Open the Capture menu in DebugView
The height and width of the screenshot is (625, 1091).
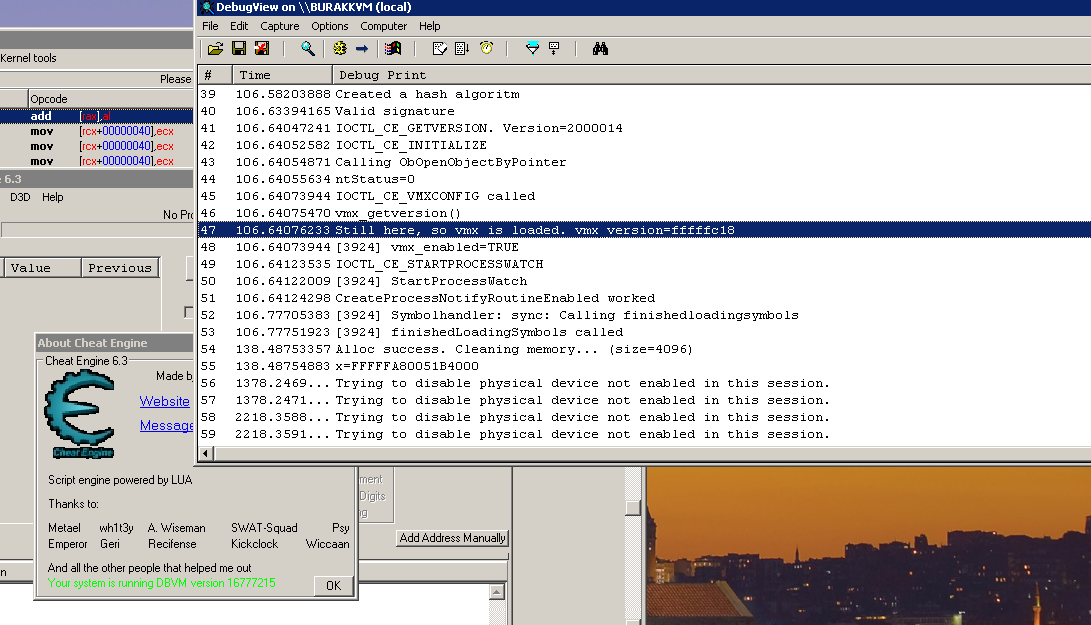(x=279, y=26)
